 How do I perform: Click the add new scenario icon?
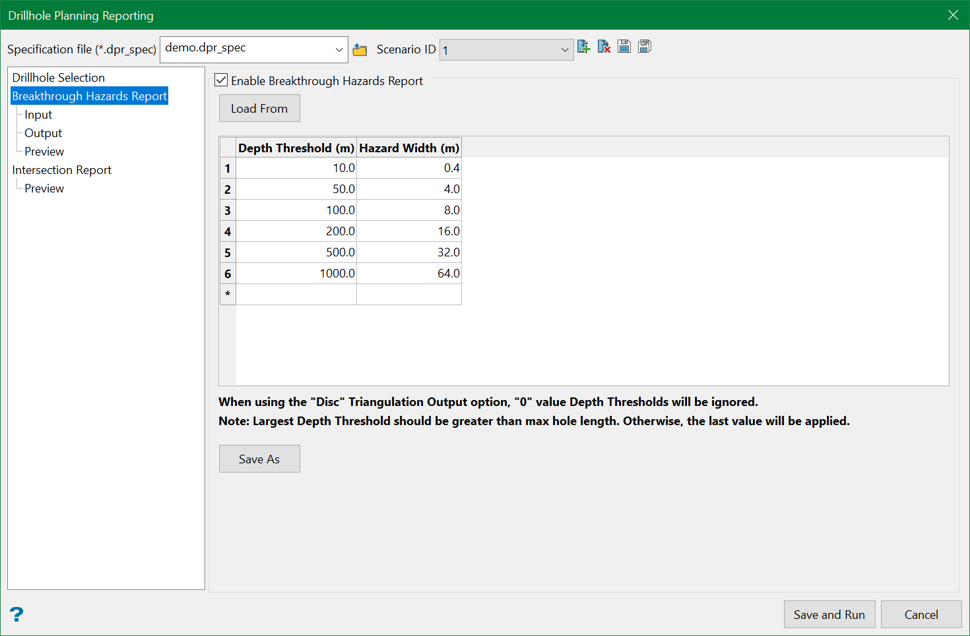coord(584,47)
